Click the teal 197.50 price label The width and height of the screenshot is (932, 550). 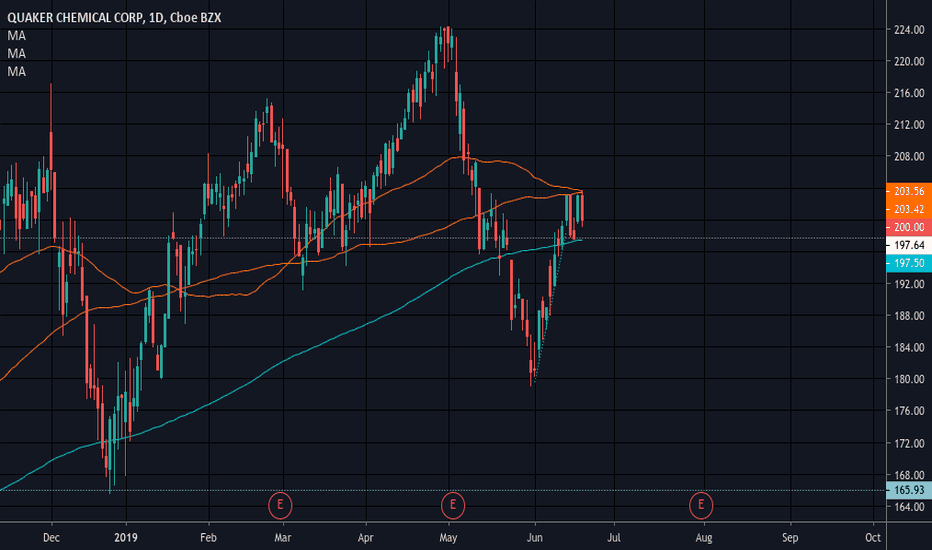click(x=909, y=263)
